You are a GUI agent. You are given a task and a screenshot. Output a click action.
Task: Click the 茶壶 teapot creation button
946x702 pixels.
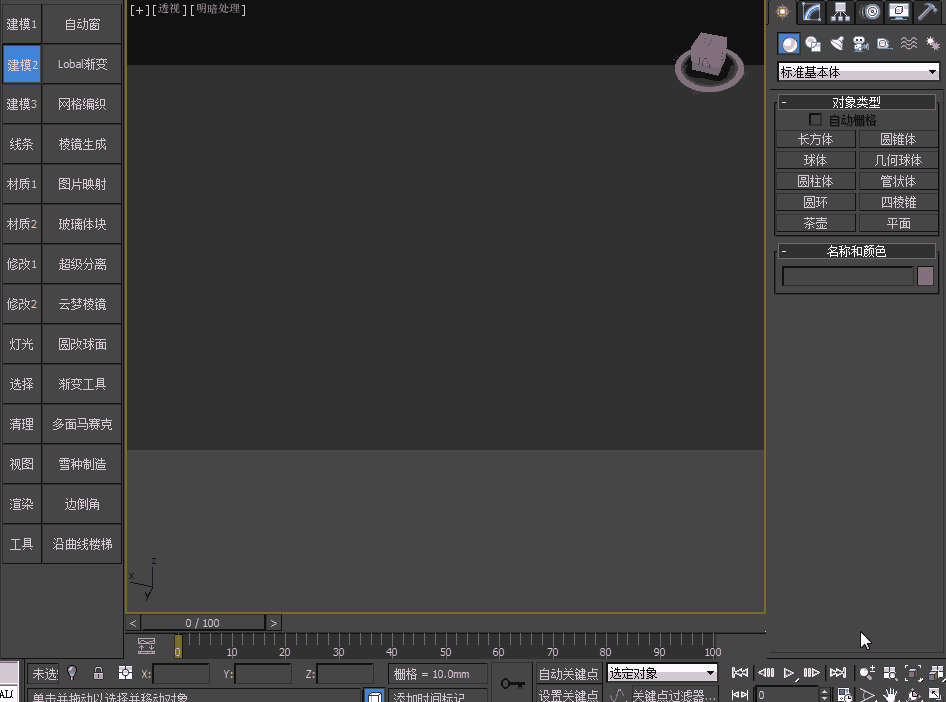tap(815, 222)
